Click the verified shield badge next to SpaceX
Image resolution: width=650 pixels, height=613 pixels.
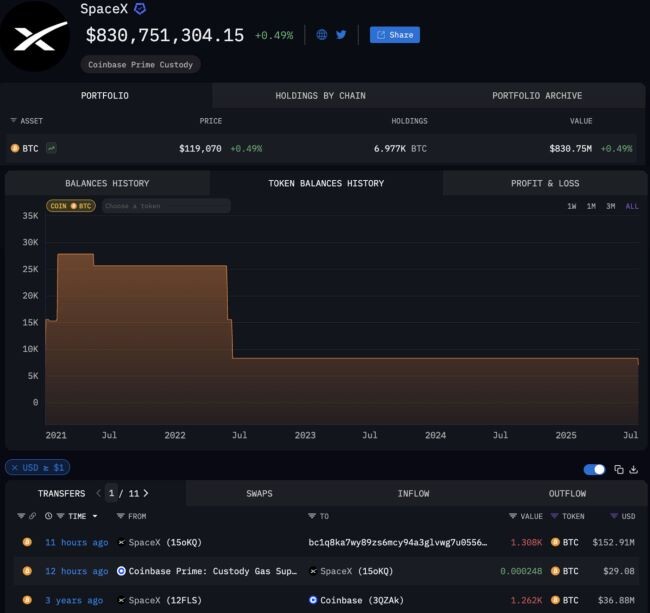(x=140, y=9)
